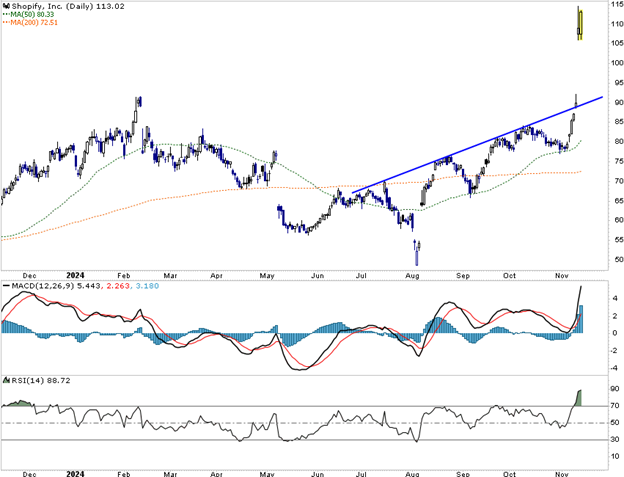Click the 2024 label on the top date axis
The image size is (624, 477).
(74, 273)
